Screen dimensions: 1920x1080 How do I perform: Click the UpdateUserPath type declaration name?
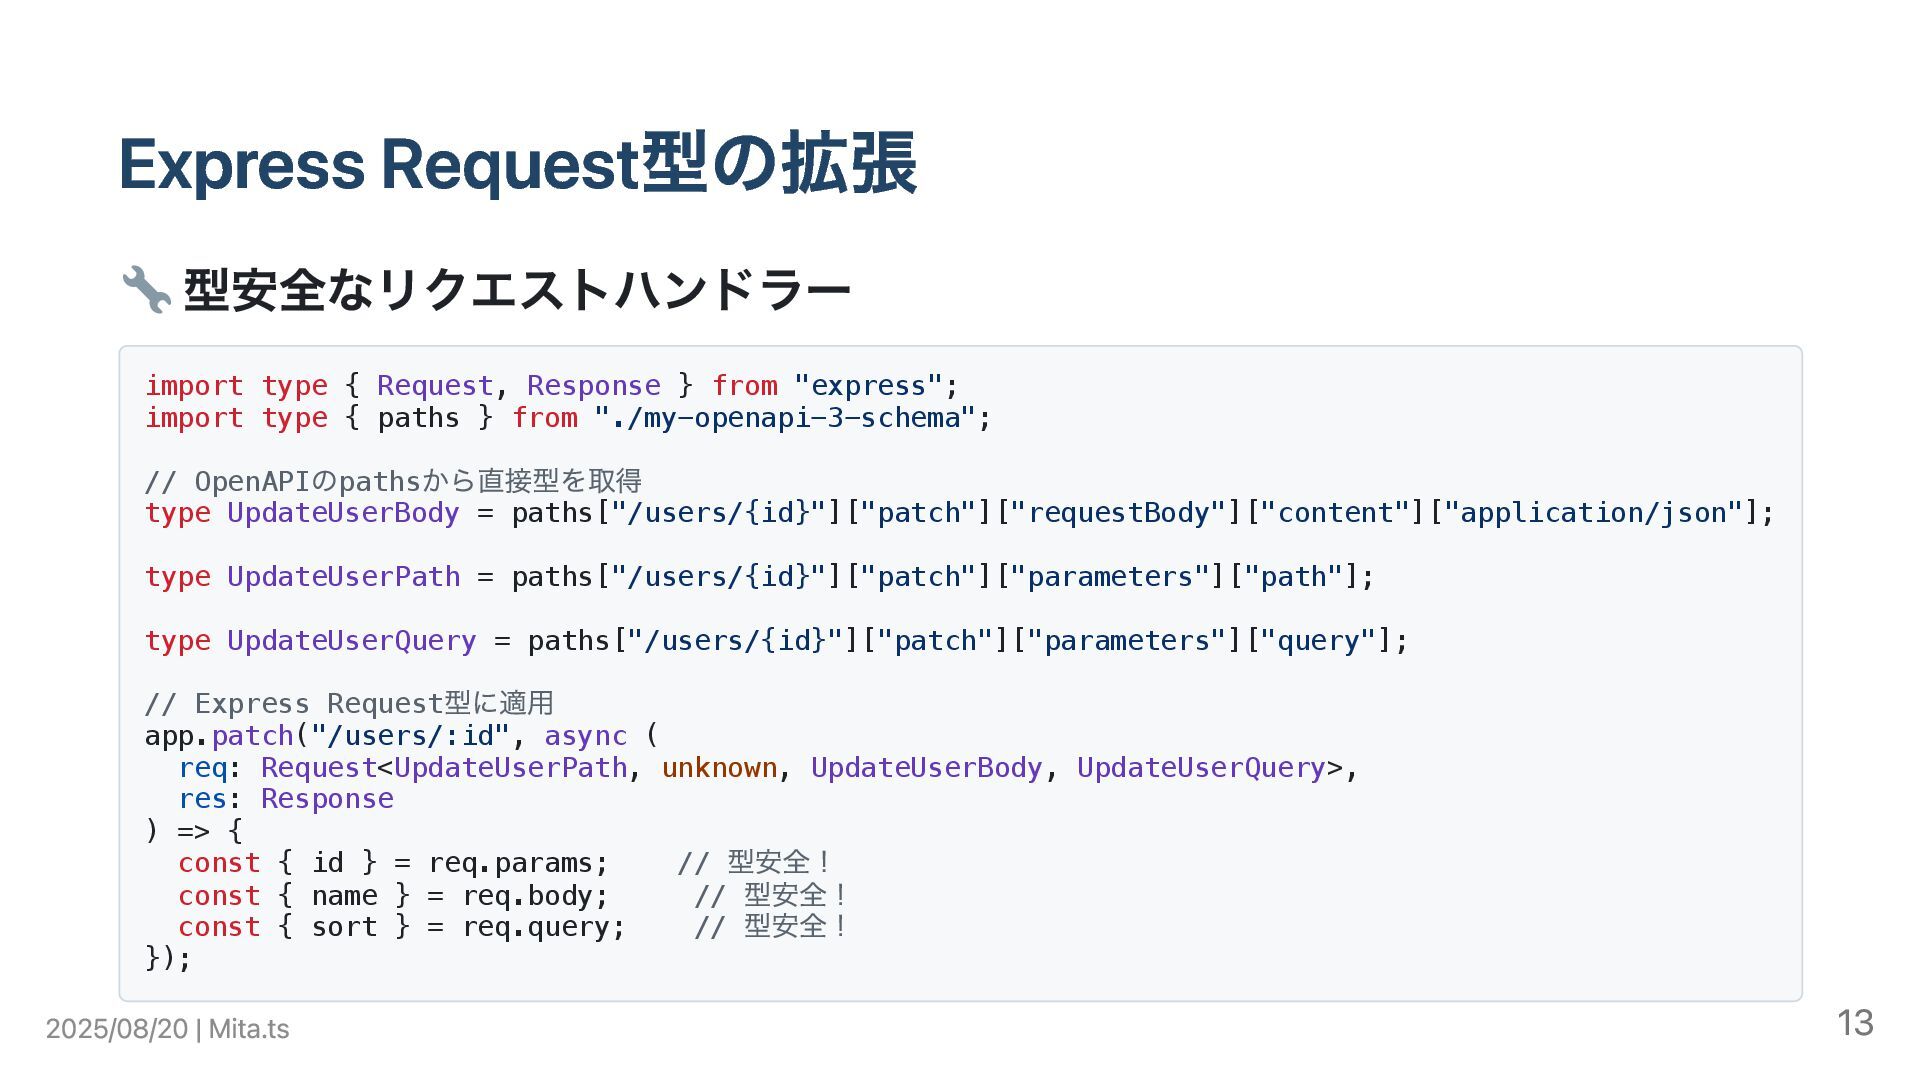coord(343,577)
